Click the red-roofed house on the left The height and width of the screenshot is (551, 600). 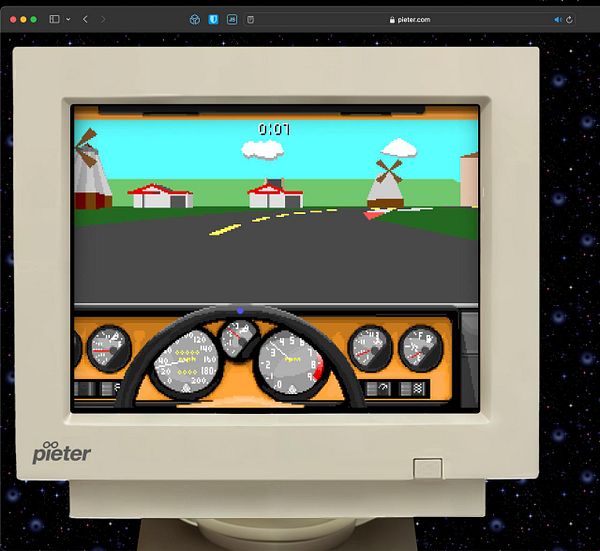click(x=160, y=196)
